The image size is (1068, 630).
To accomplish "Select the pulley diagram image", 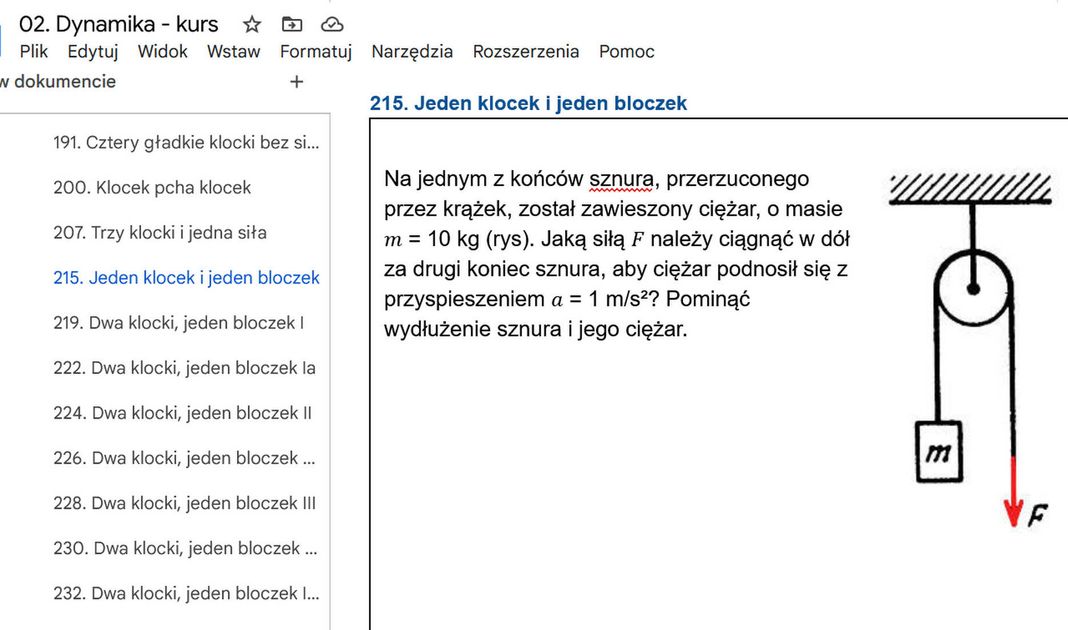I will coord(969,350).
